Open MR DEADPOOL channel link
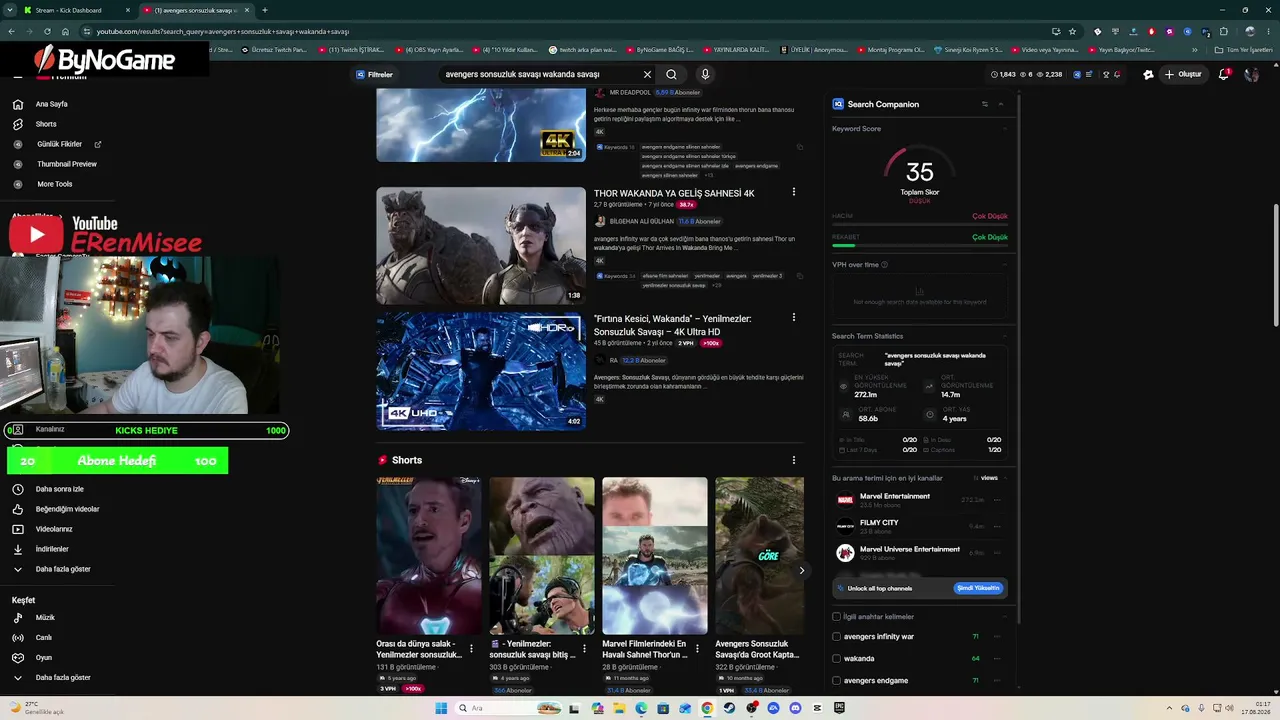1280x720 pixels. click(629, 92)
